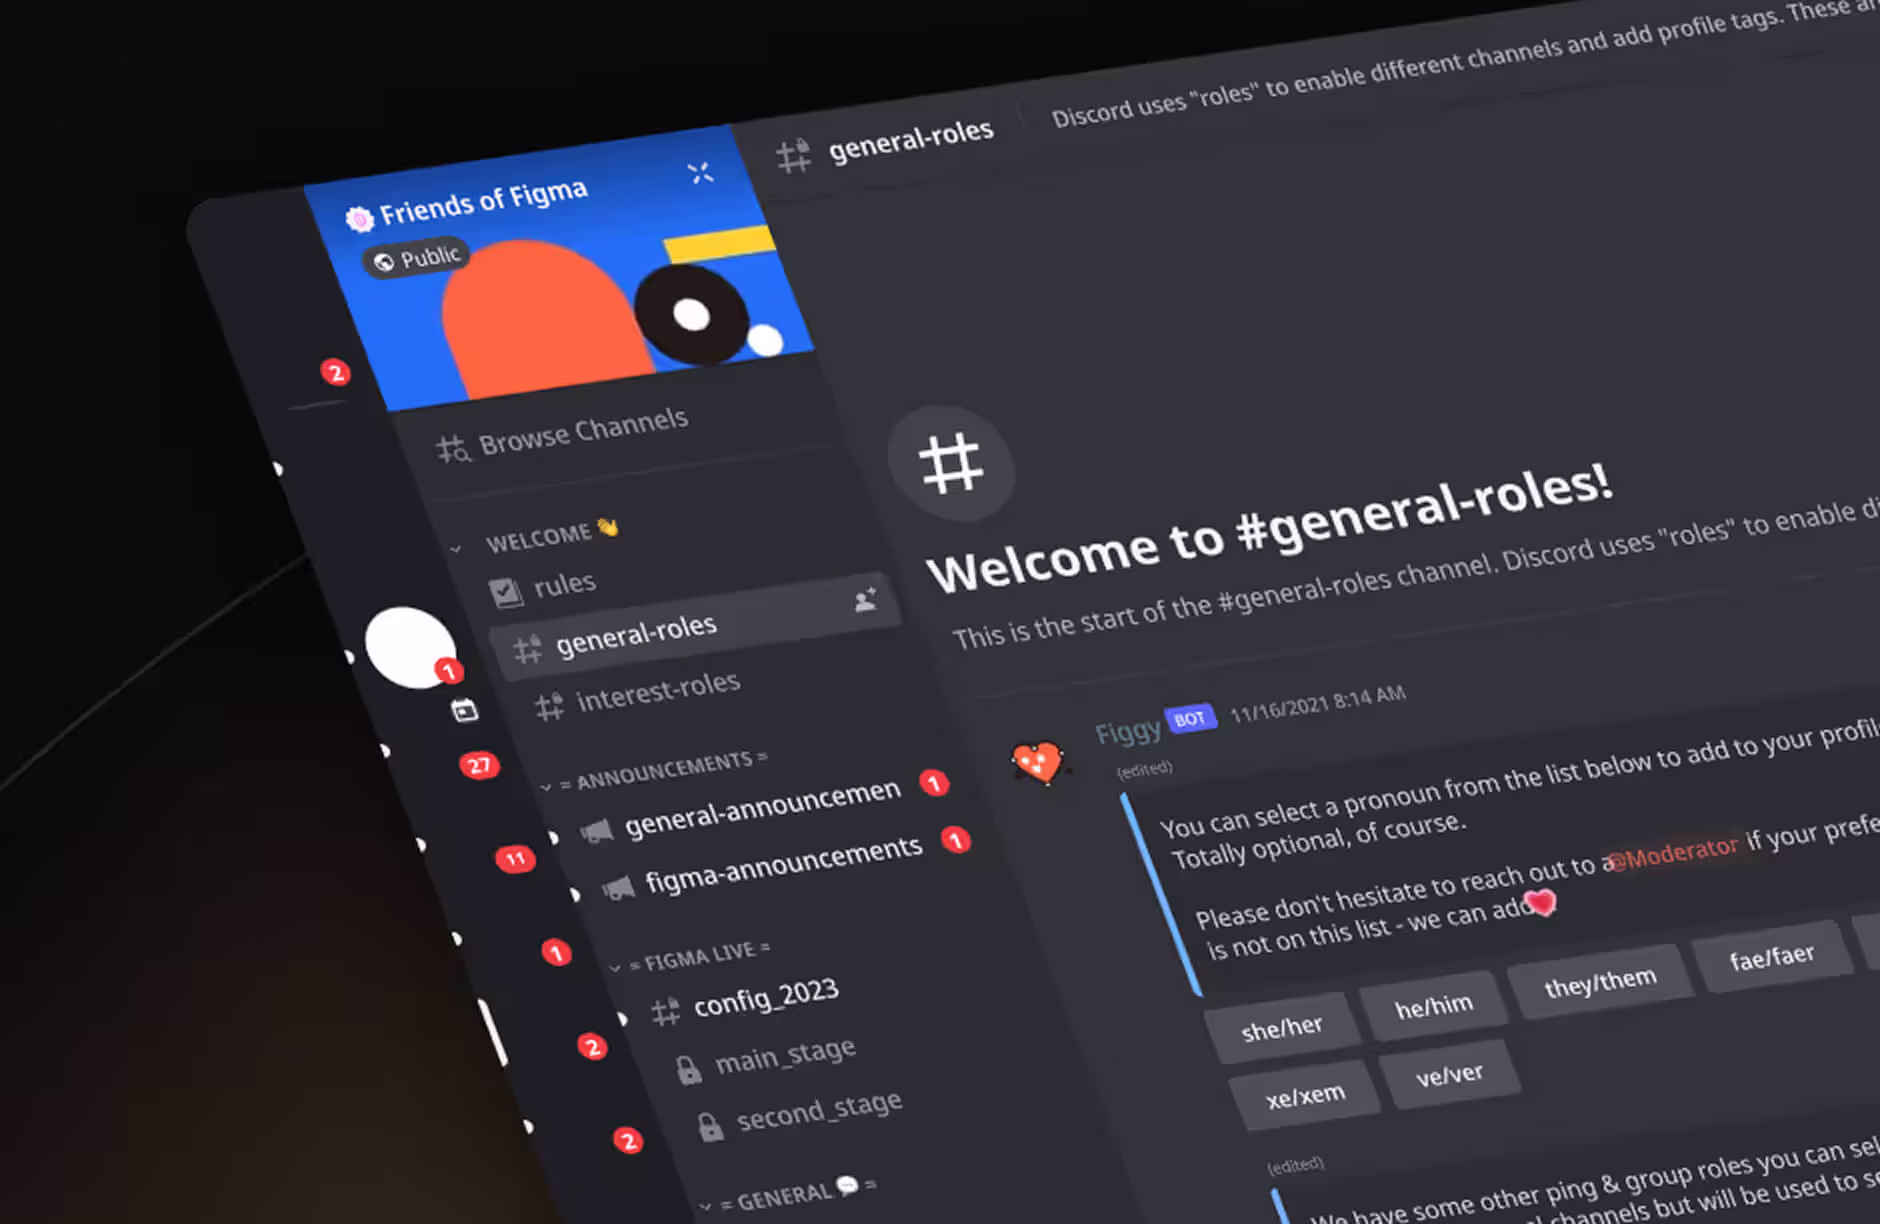Click the megaphone icon for figma-announcements
Screen dimensions: 1880x1224
[618, 888]
